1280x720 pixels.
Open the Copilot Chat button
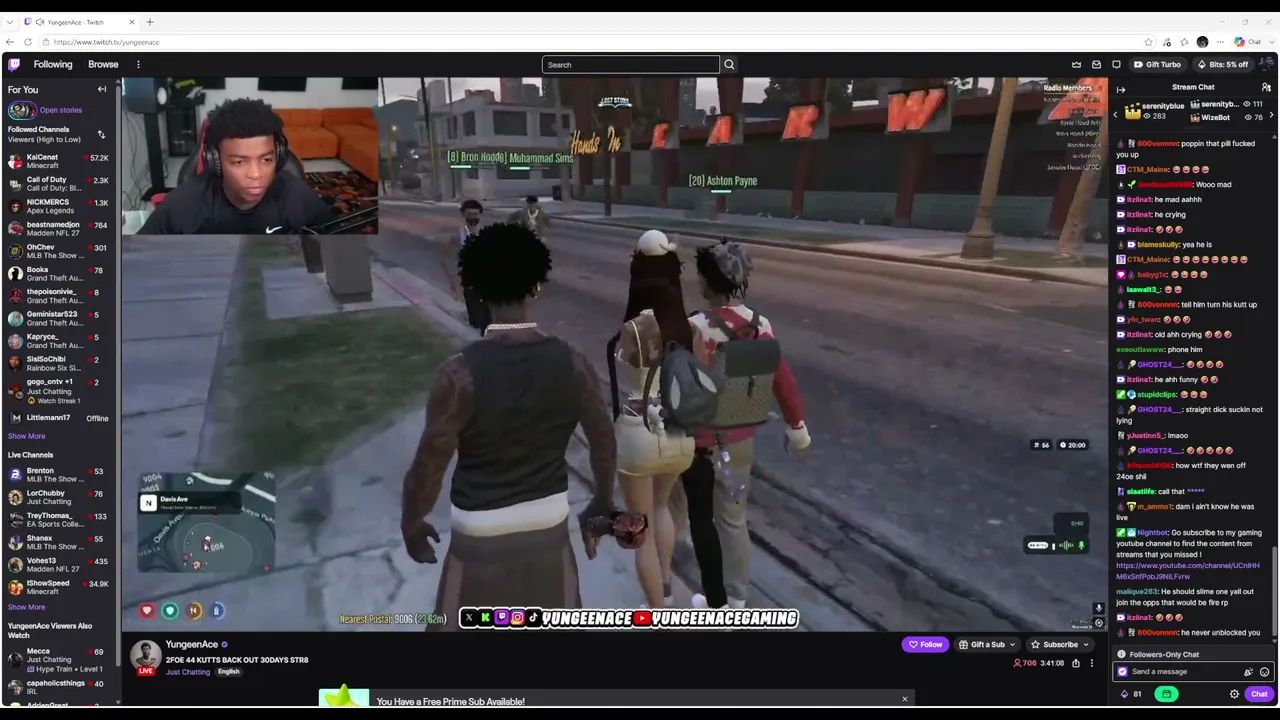tap(1247, 42)
